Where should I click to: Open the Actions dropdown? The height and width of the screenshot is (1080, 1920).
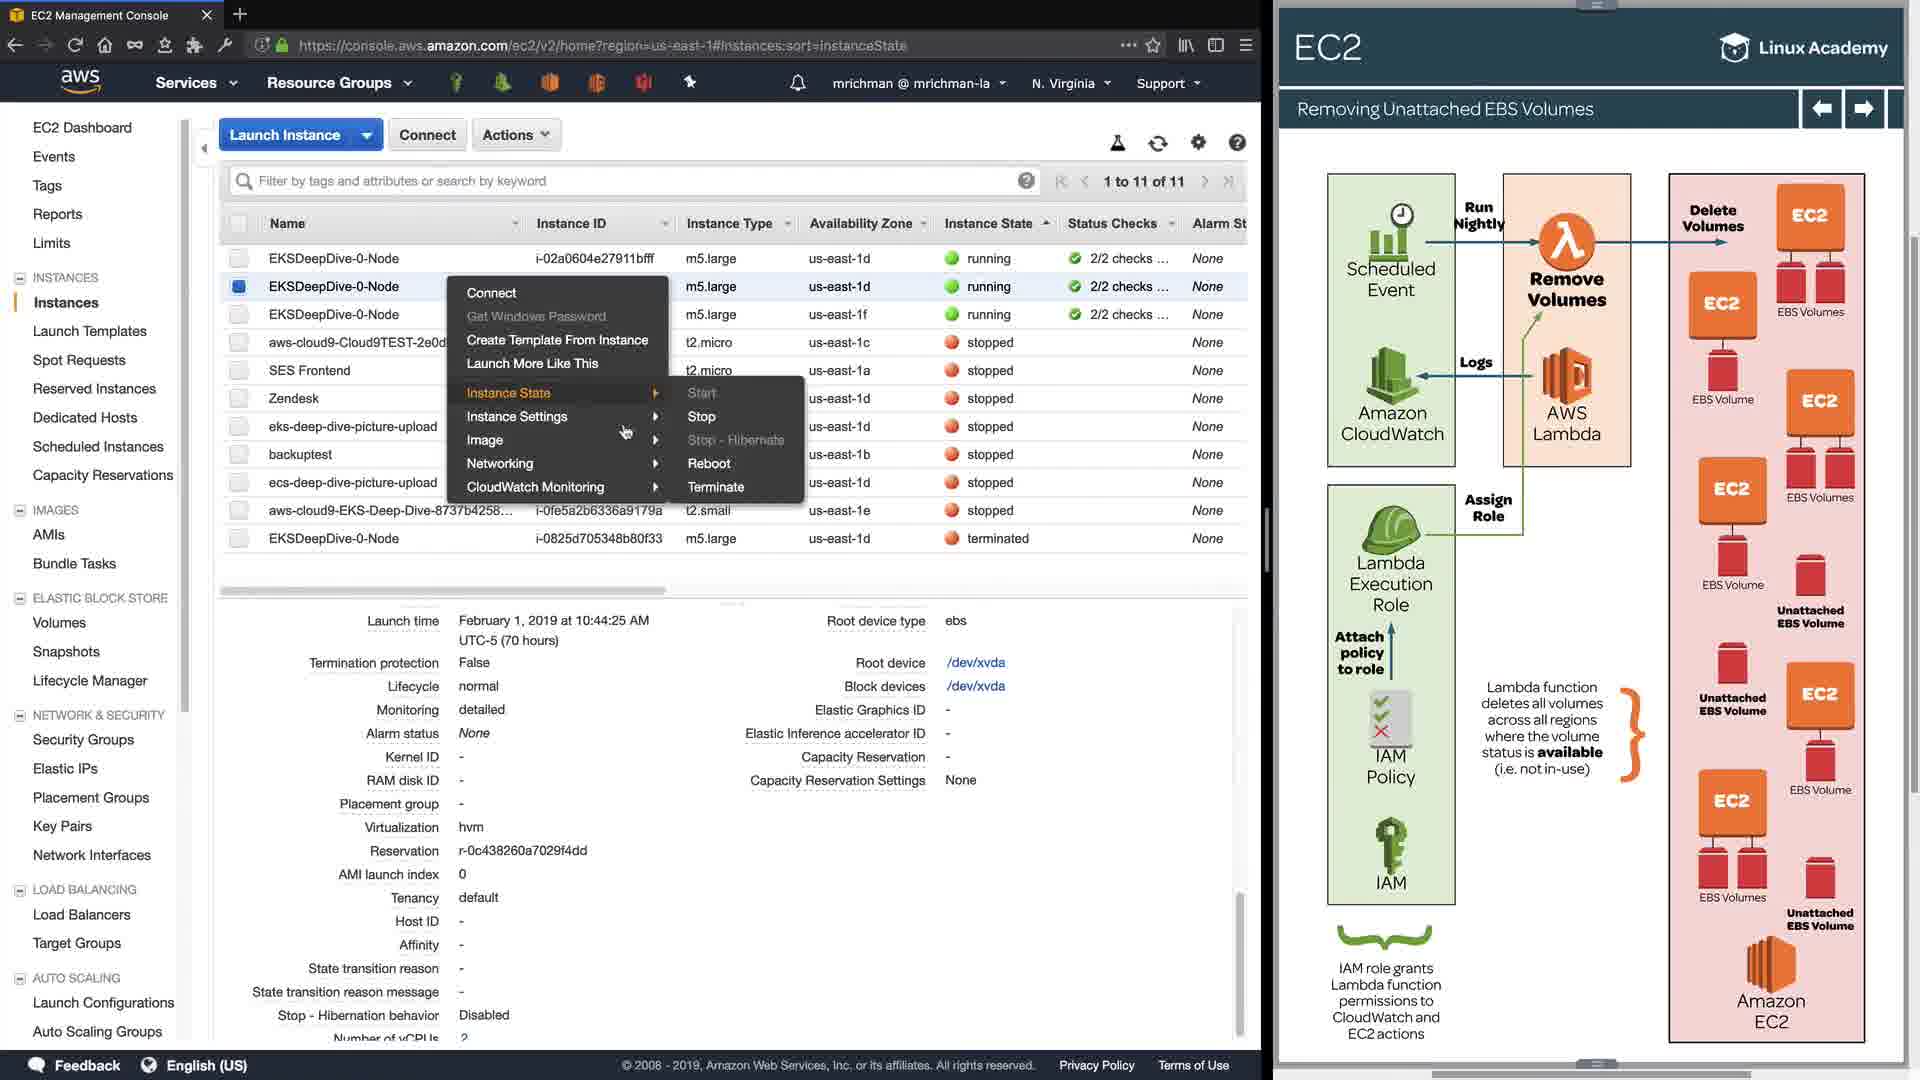(x=516, y=135)
